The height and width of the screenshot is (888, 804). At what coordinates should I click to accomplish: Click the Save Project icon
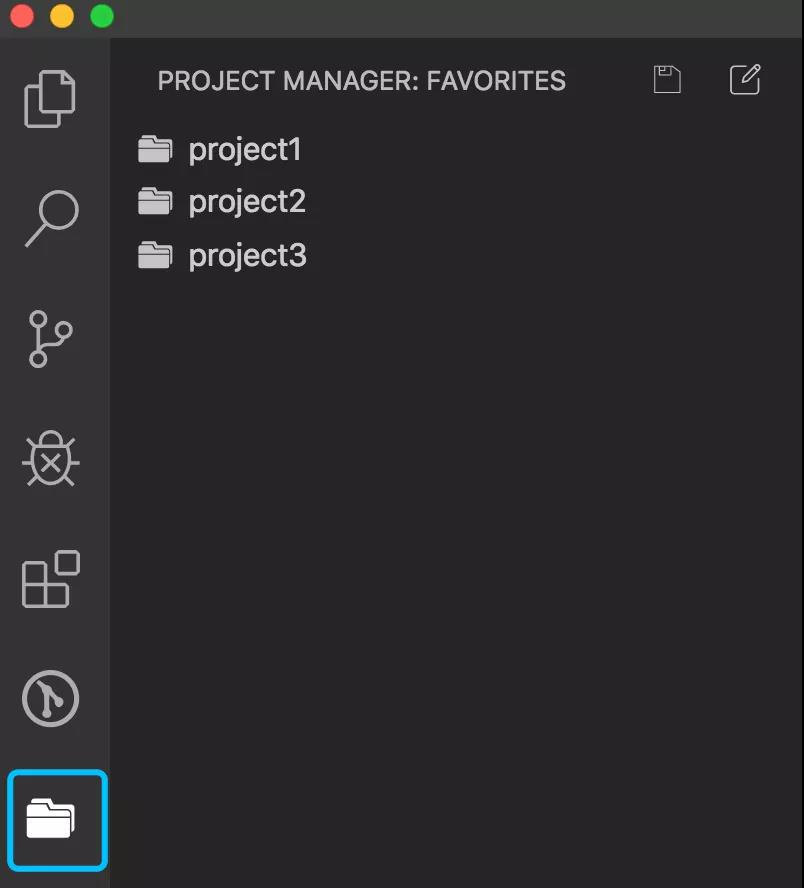click(667, 79)
